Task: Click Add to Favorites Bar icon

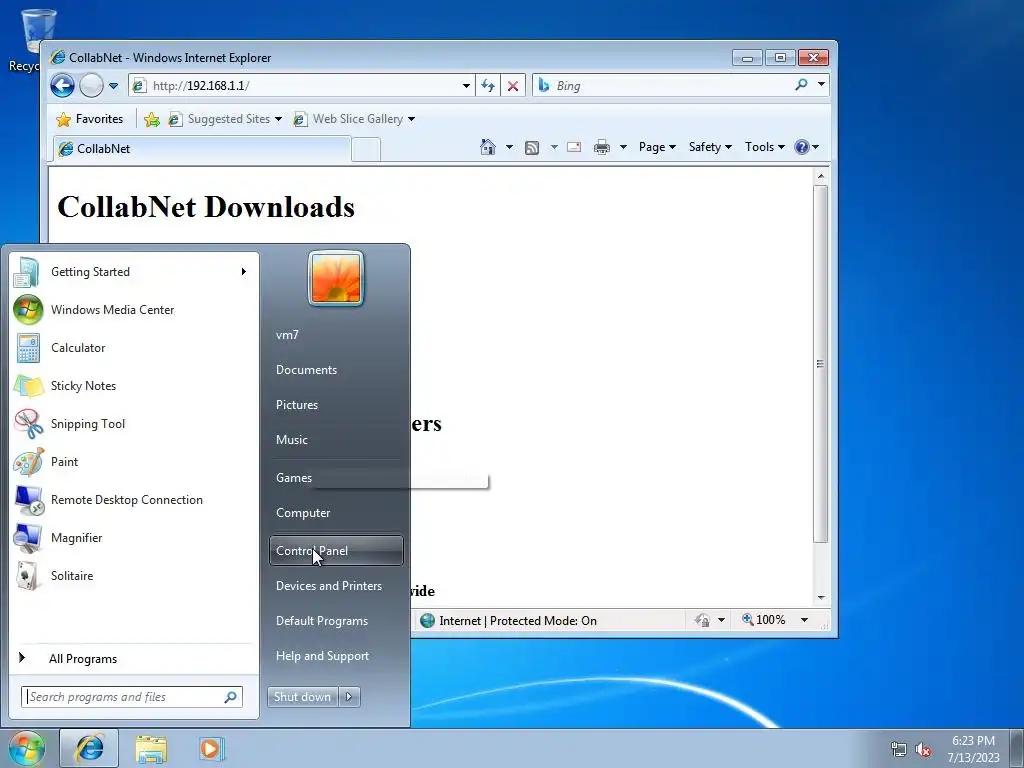Action: tap(152, 119)
